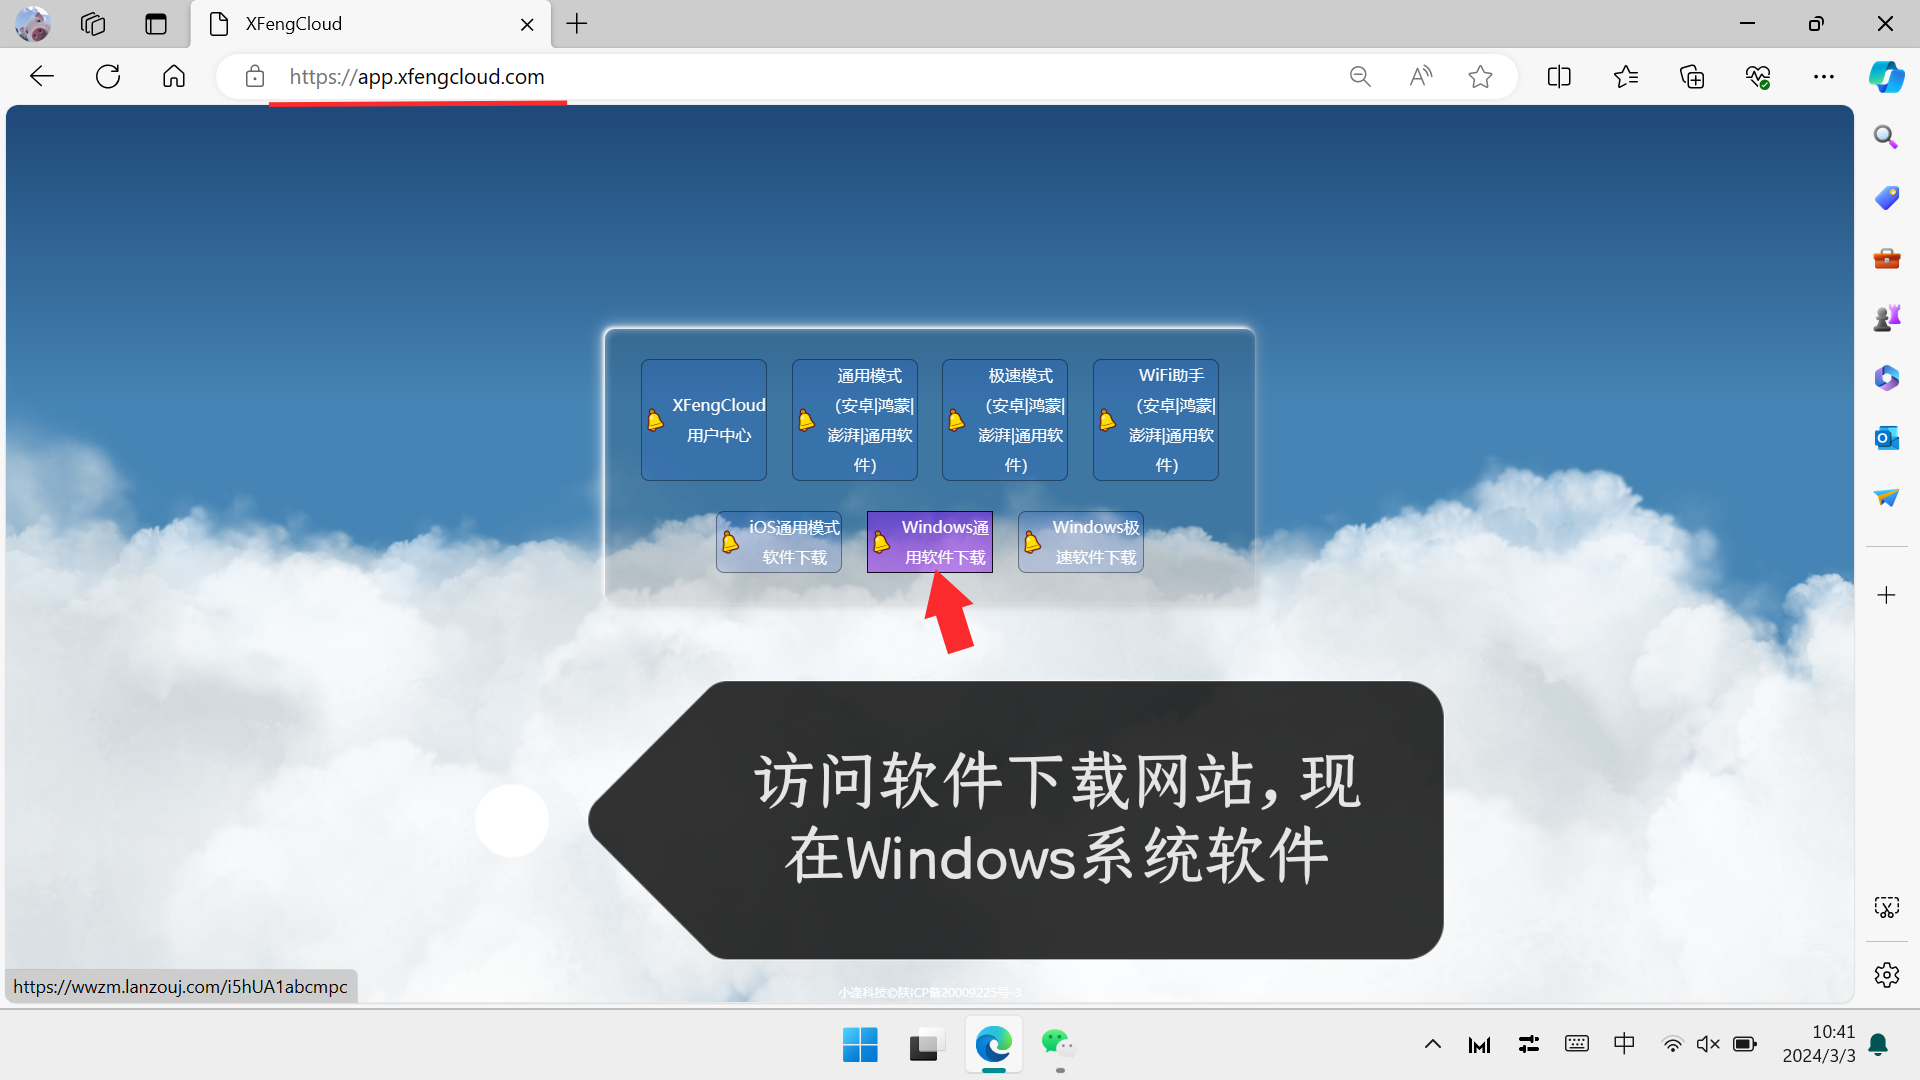This screenshot has width=1920, height=1080.
Task: Open Task View on taskbar
Action: pos(927,1045)
